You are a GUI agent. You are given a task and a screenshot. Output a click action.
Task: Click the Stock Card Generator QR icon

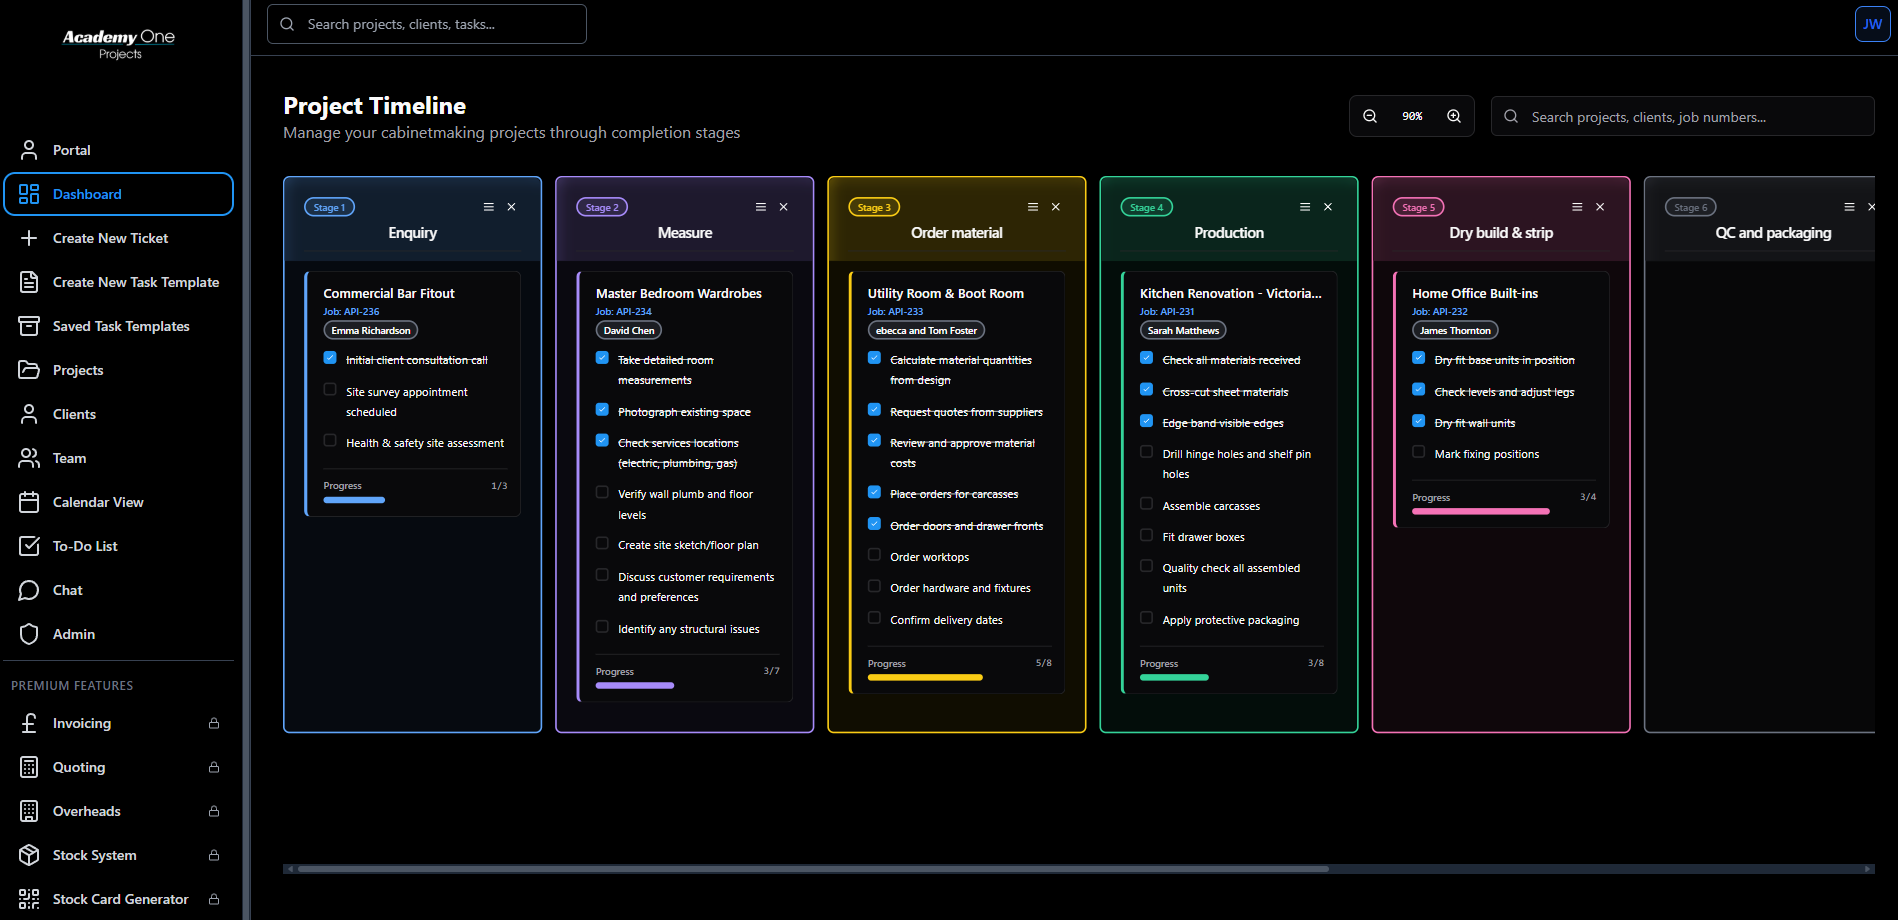[x=29, y=899]
